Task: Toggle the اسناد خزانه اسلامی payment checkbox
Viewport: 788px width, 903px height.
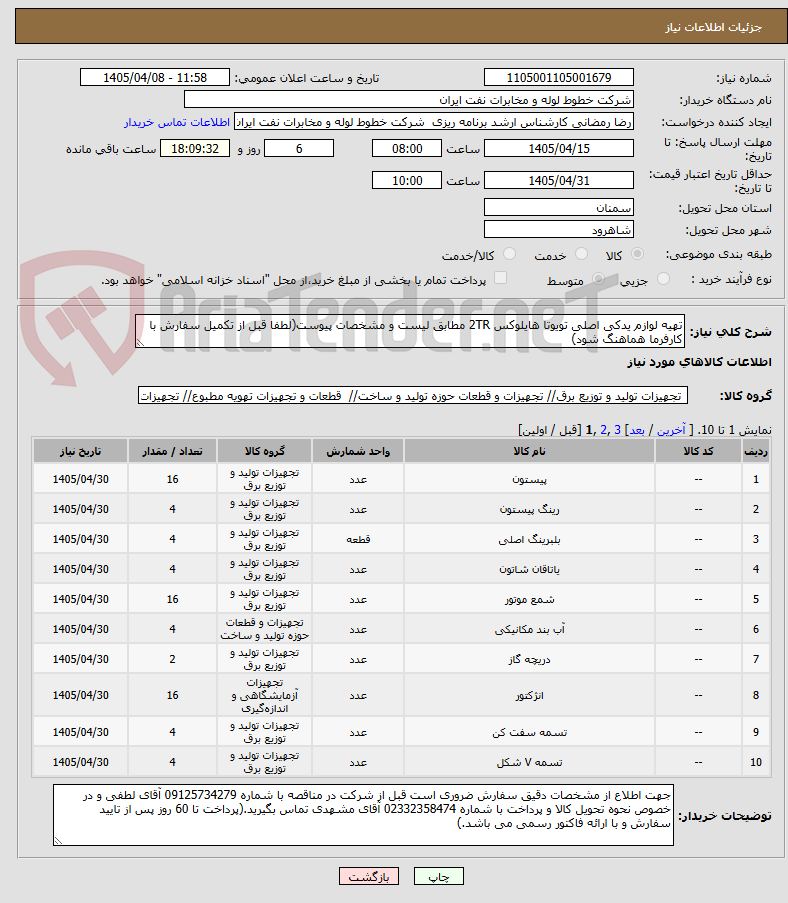Action: 501,278
